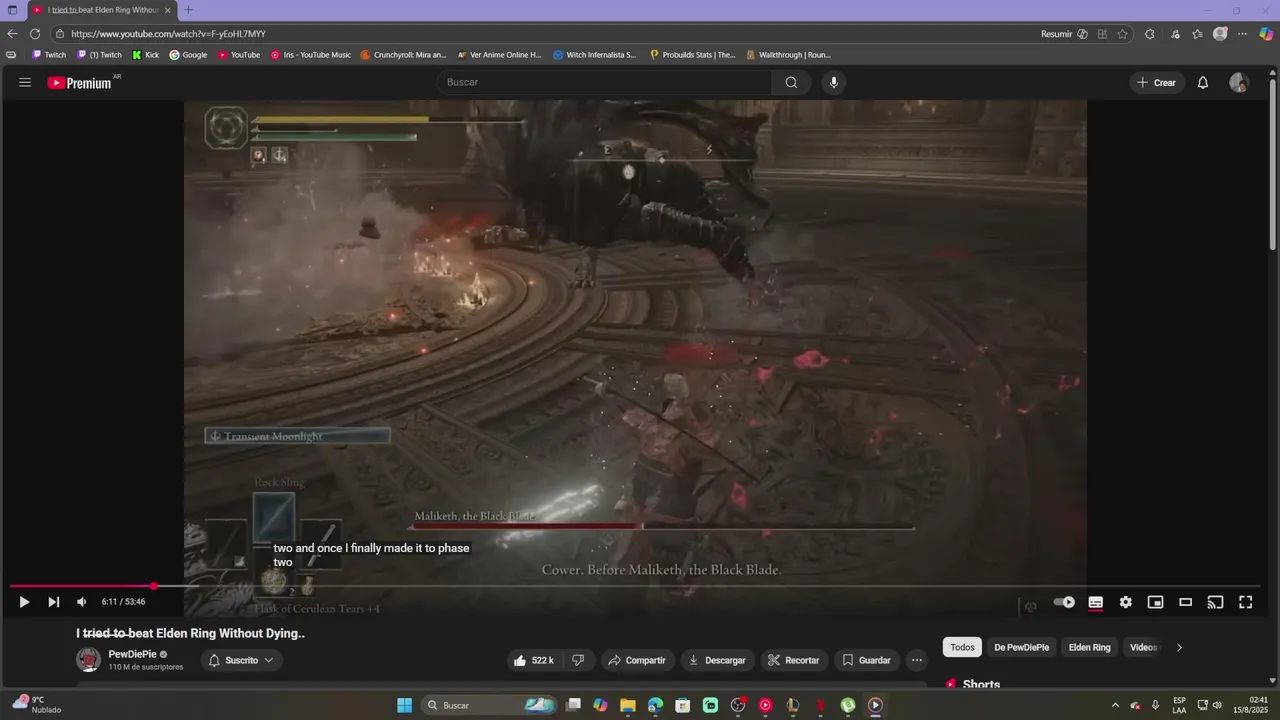Add page to favorites star
This screenshot has height=720, width=1280.
tap(1123, 34)
